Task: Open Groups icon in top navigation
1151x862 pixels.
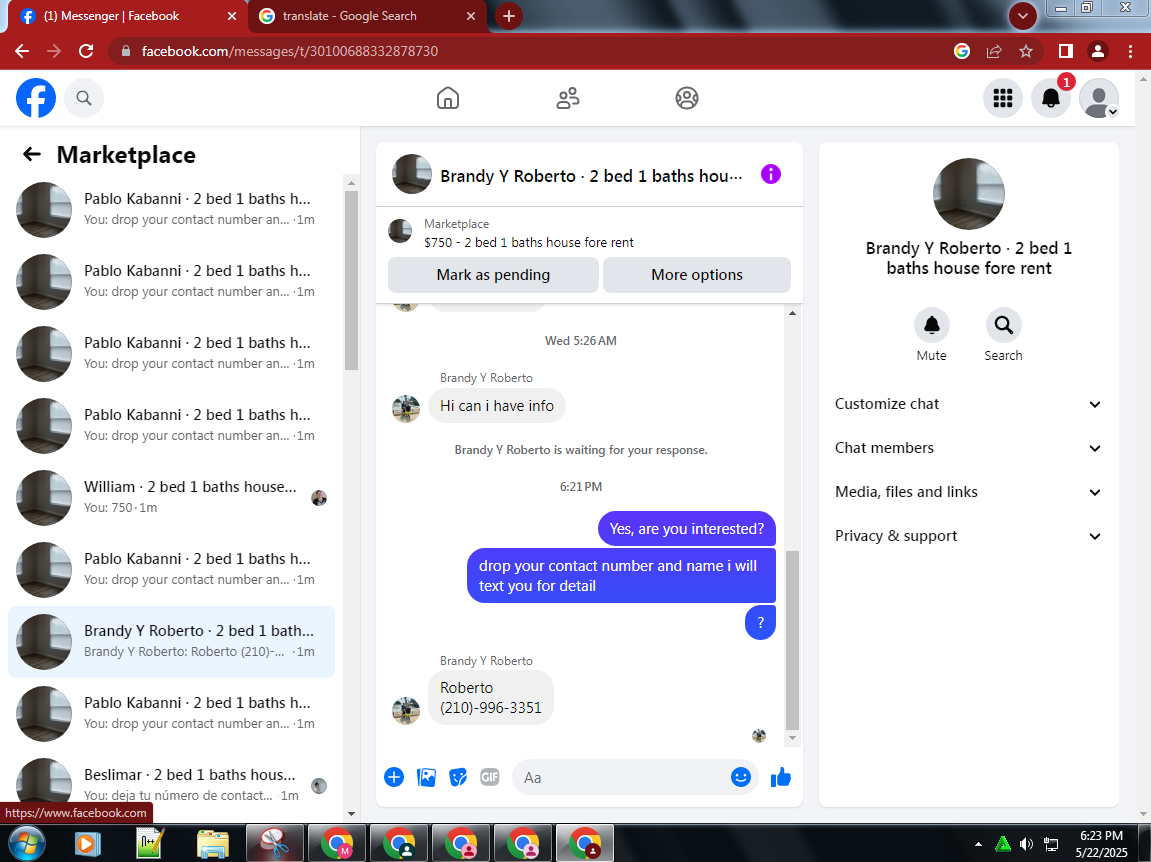Action: tap(687, 98)
